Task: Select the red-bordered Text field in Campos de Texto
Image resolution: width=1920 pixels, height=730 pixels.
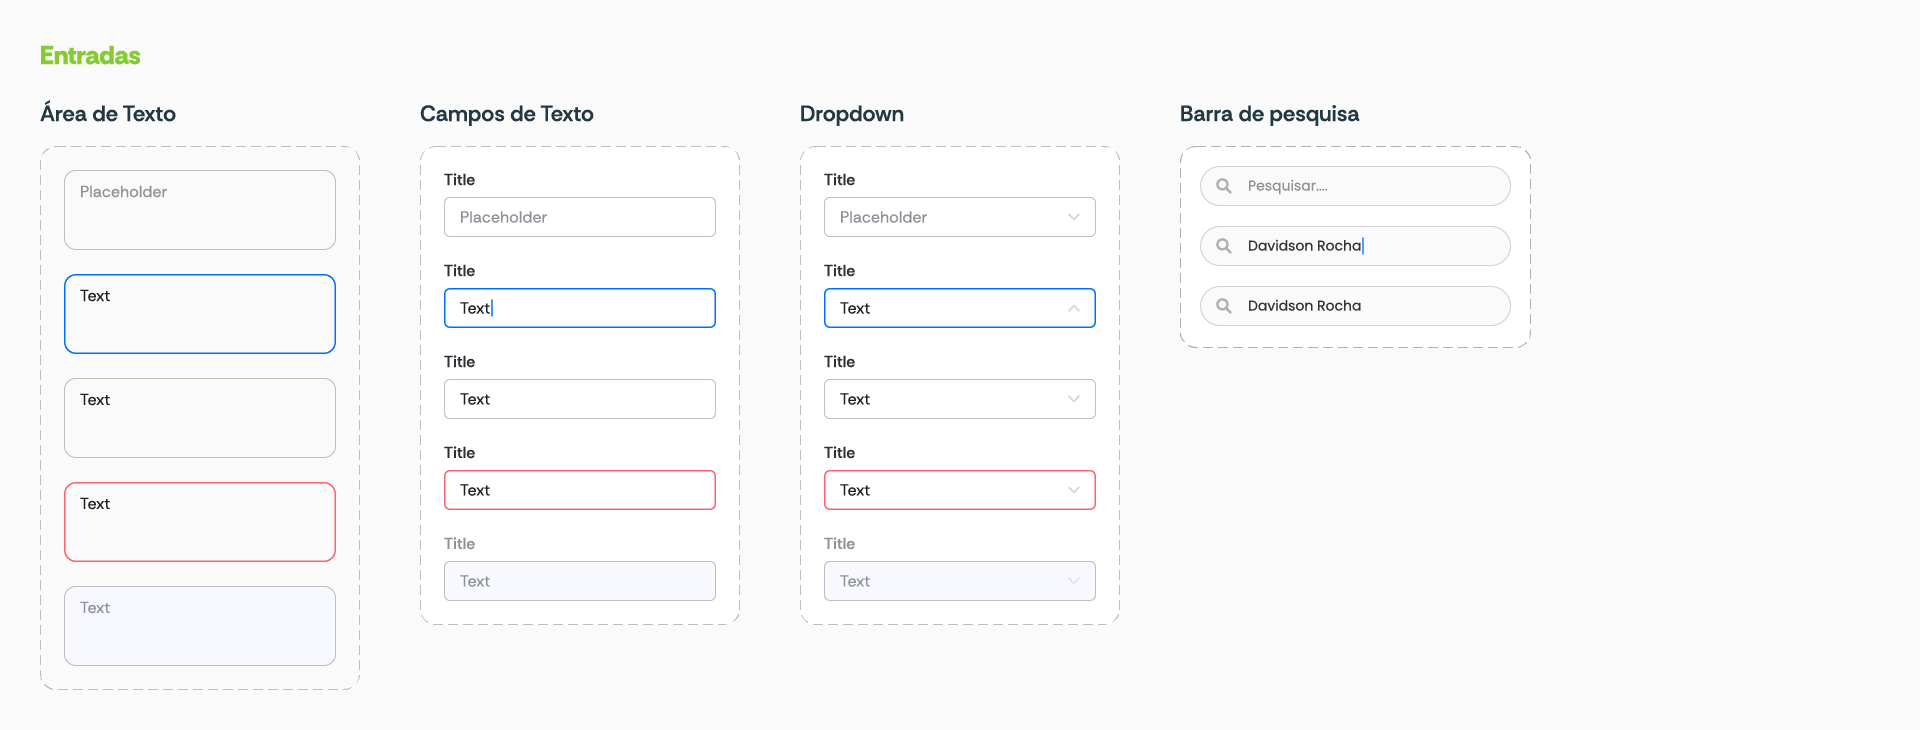Action: click(580, 490)
